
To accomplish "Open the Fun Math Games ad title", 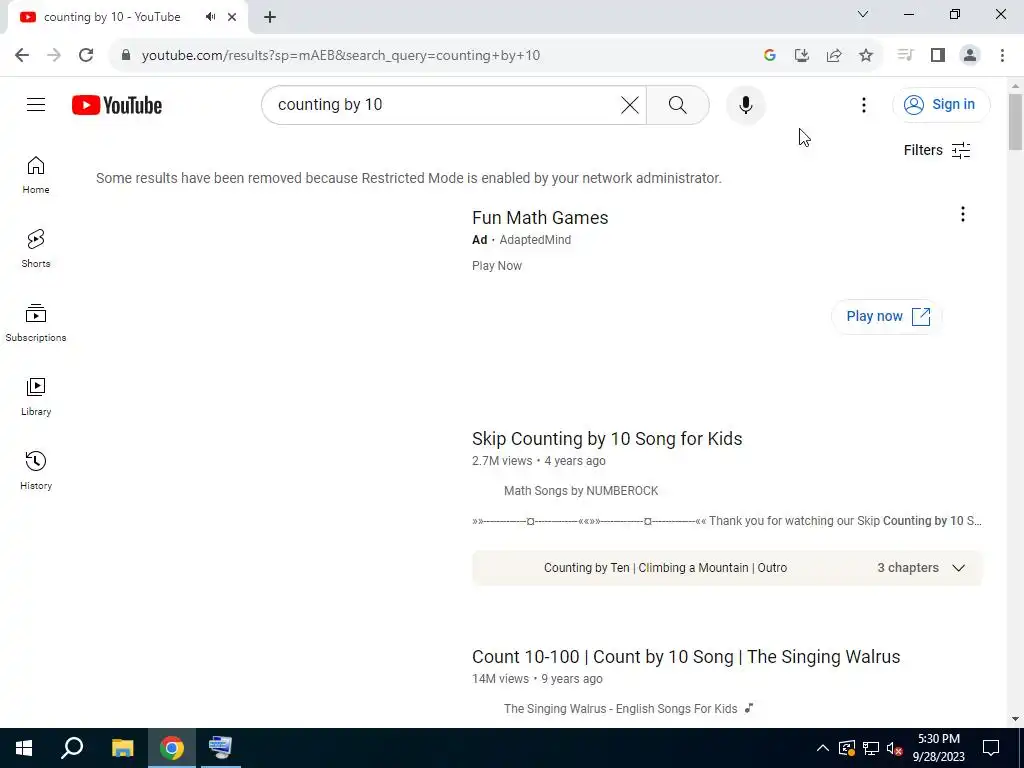I will click(540, 217).
